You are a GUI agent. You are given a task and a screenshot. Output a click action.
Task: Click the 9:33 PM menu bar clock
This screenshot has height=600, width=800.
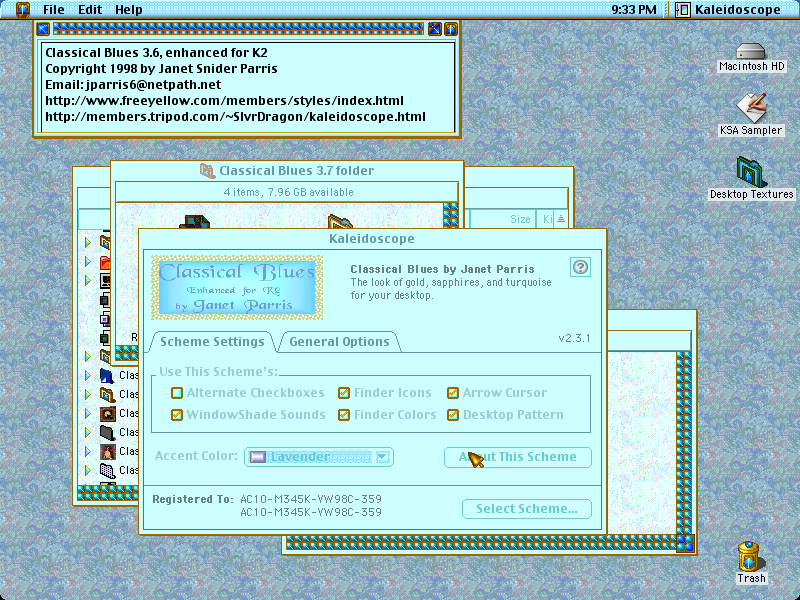pyautogui.click(x=634, y=9)
